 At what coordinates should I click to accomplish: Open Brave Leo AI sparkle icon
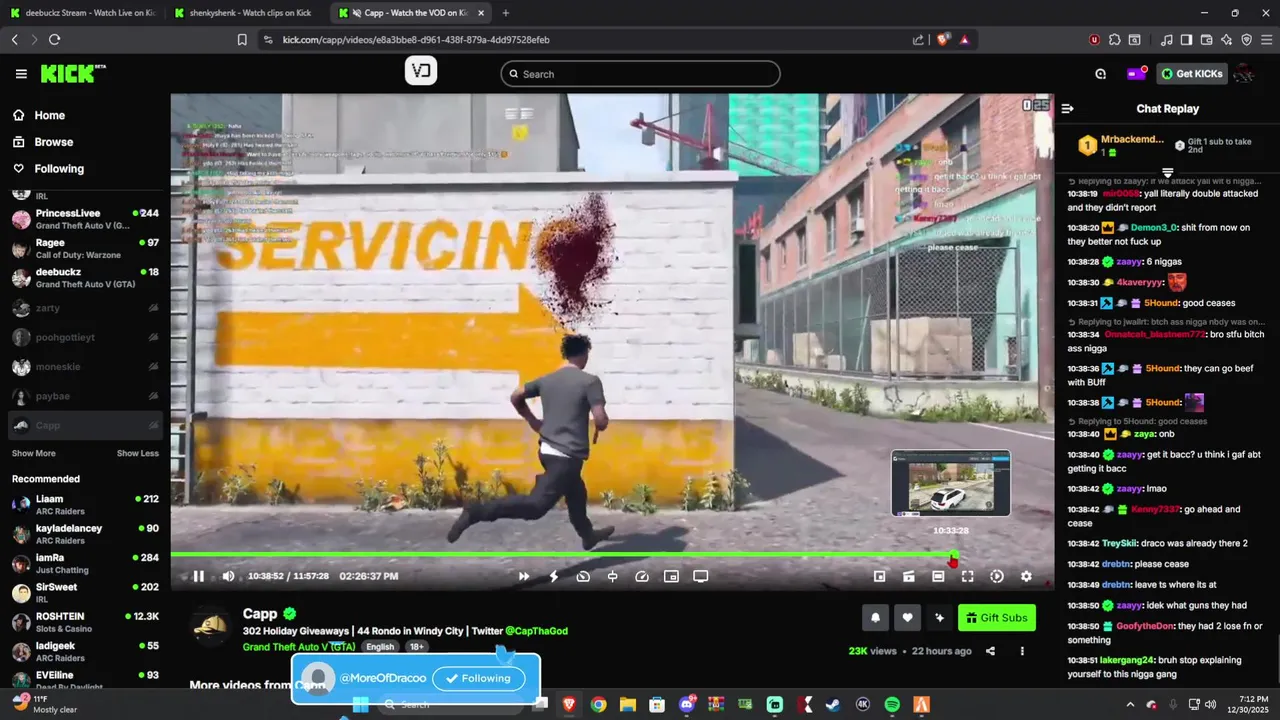[1226, 40]
